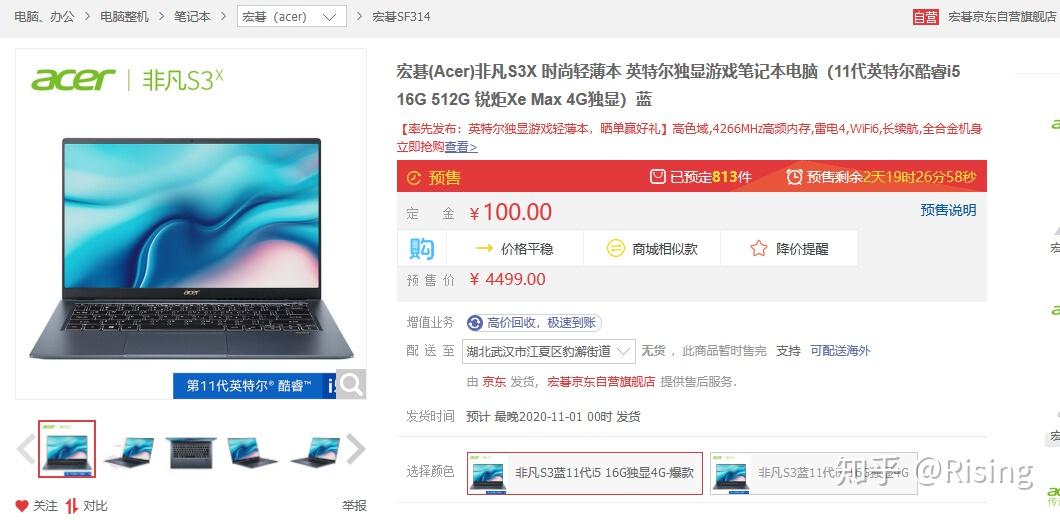Click the 查看> link in promo text
The image size is (1060, 520).
[461, 147]
